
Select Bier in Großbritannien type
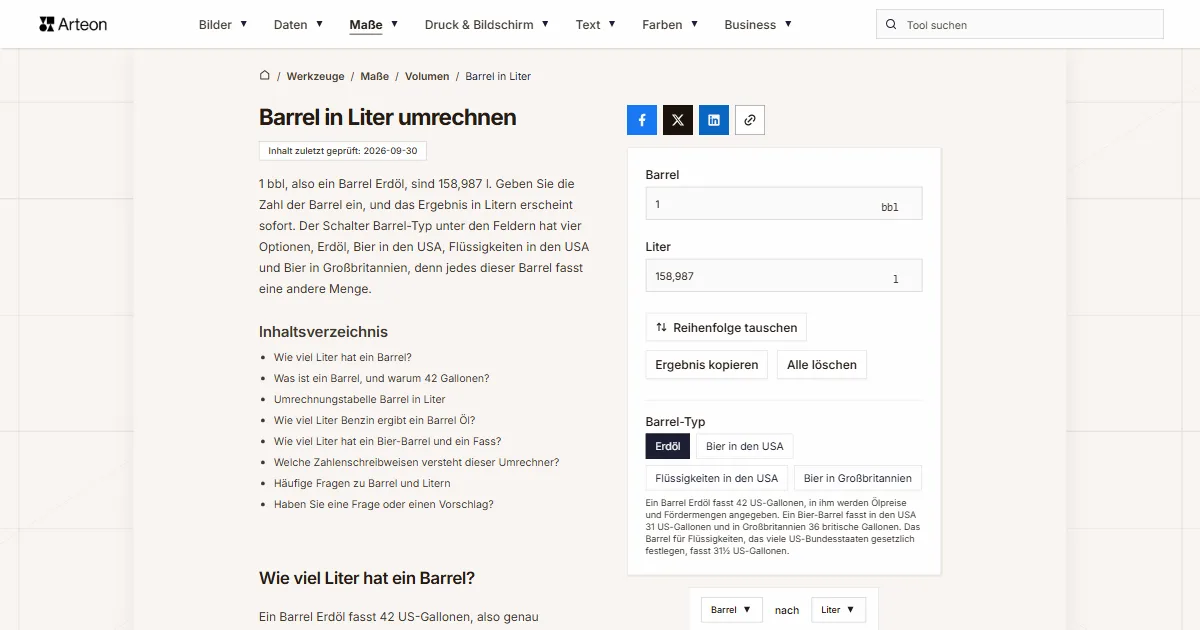pos(858,478)
